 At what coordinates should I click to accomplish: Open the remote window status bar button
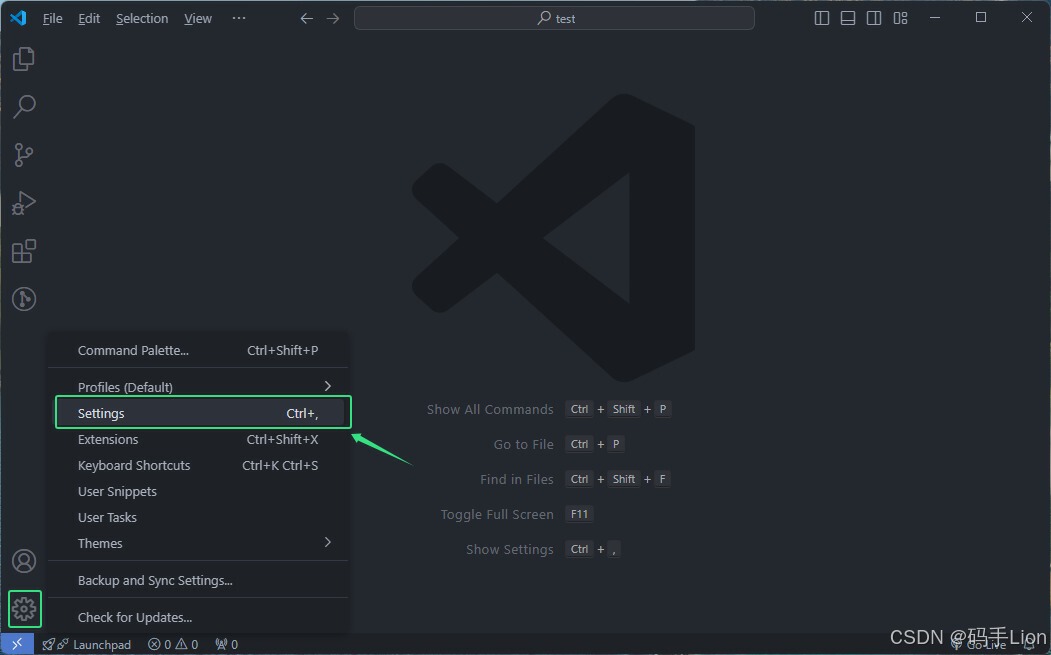pyautogui.click(x=17, y=644)
